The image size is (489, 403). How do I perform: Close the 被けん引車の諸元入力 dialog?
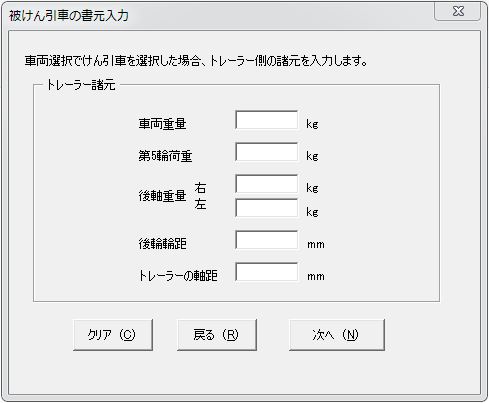[x=458, y=11]
